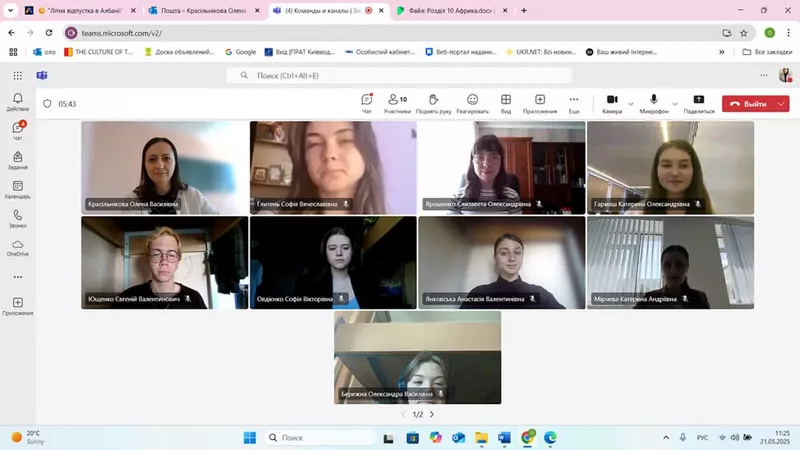Open Все закладки bookmarks folder
Viewport: 800px width, 450px height.
(x=767, y=52)
